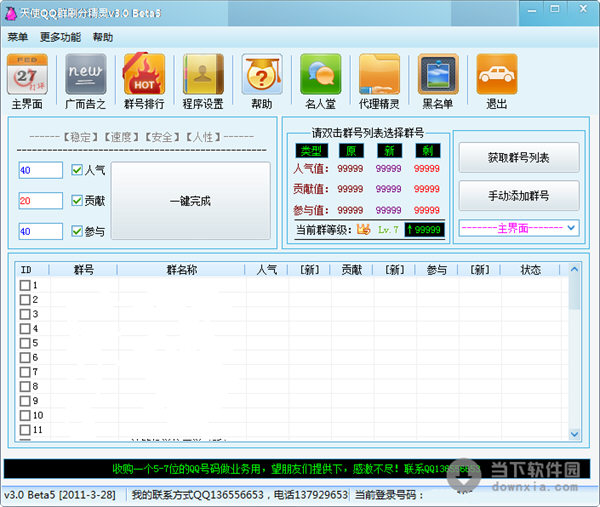Open 程序设置 address book icon
The width and height of the screenshot is (600, 507).
[203, 74]
